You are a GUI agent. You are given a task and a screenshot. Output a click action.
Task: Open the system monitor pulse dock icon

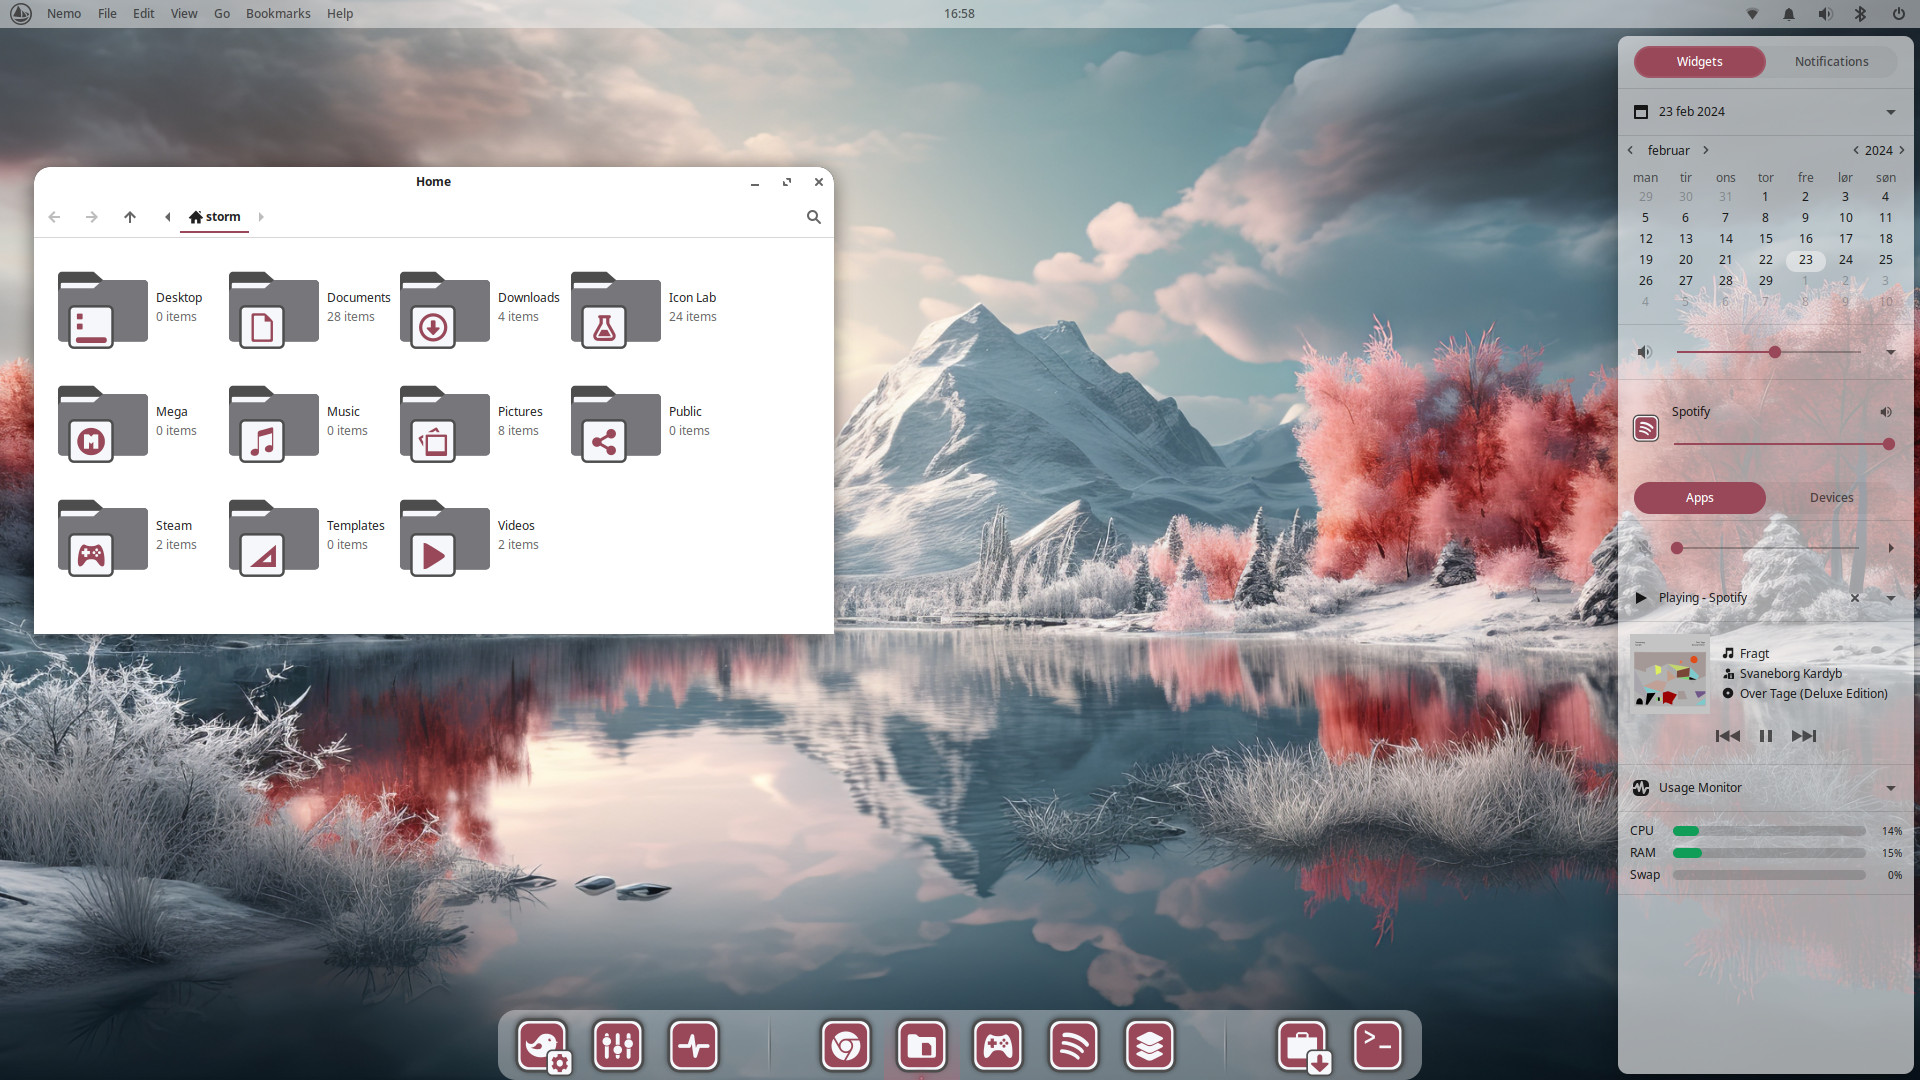point(694,1046)
